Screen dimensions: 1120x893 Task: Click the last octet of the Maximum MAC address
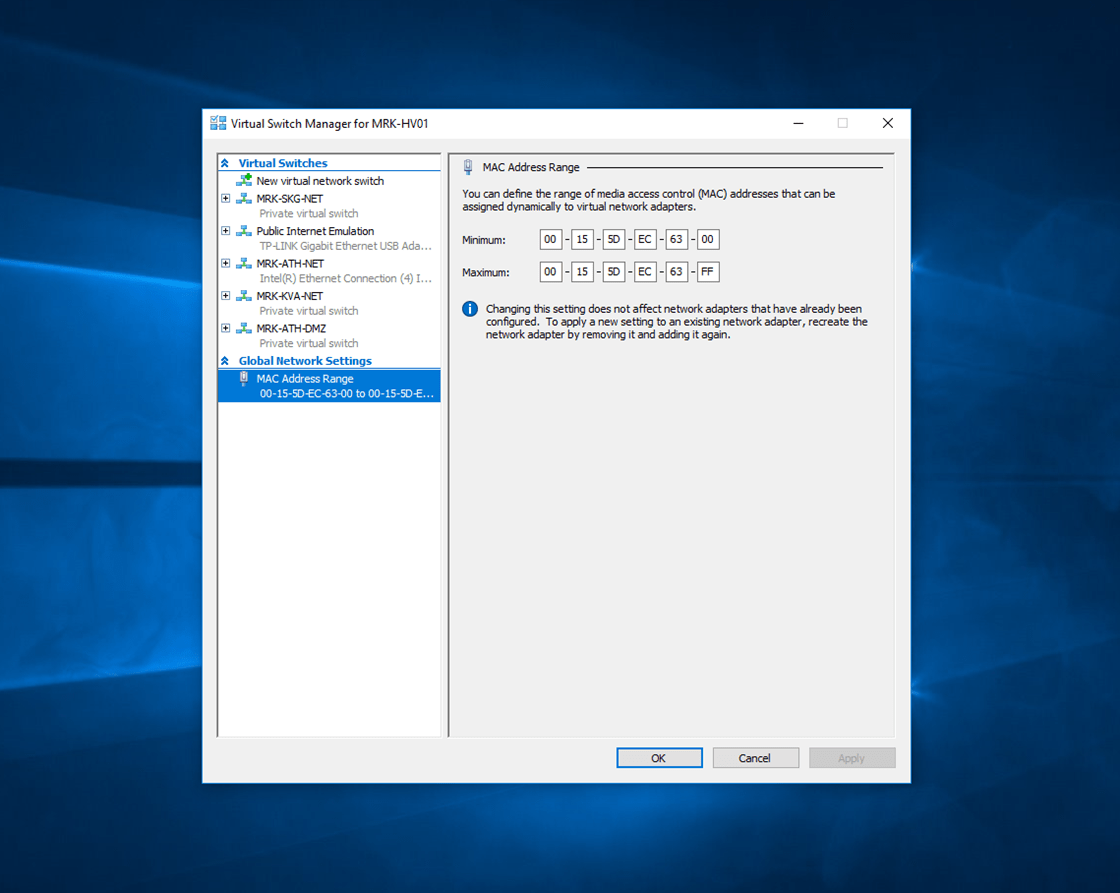[707, 271]
